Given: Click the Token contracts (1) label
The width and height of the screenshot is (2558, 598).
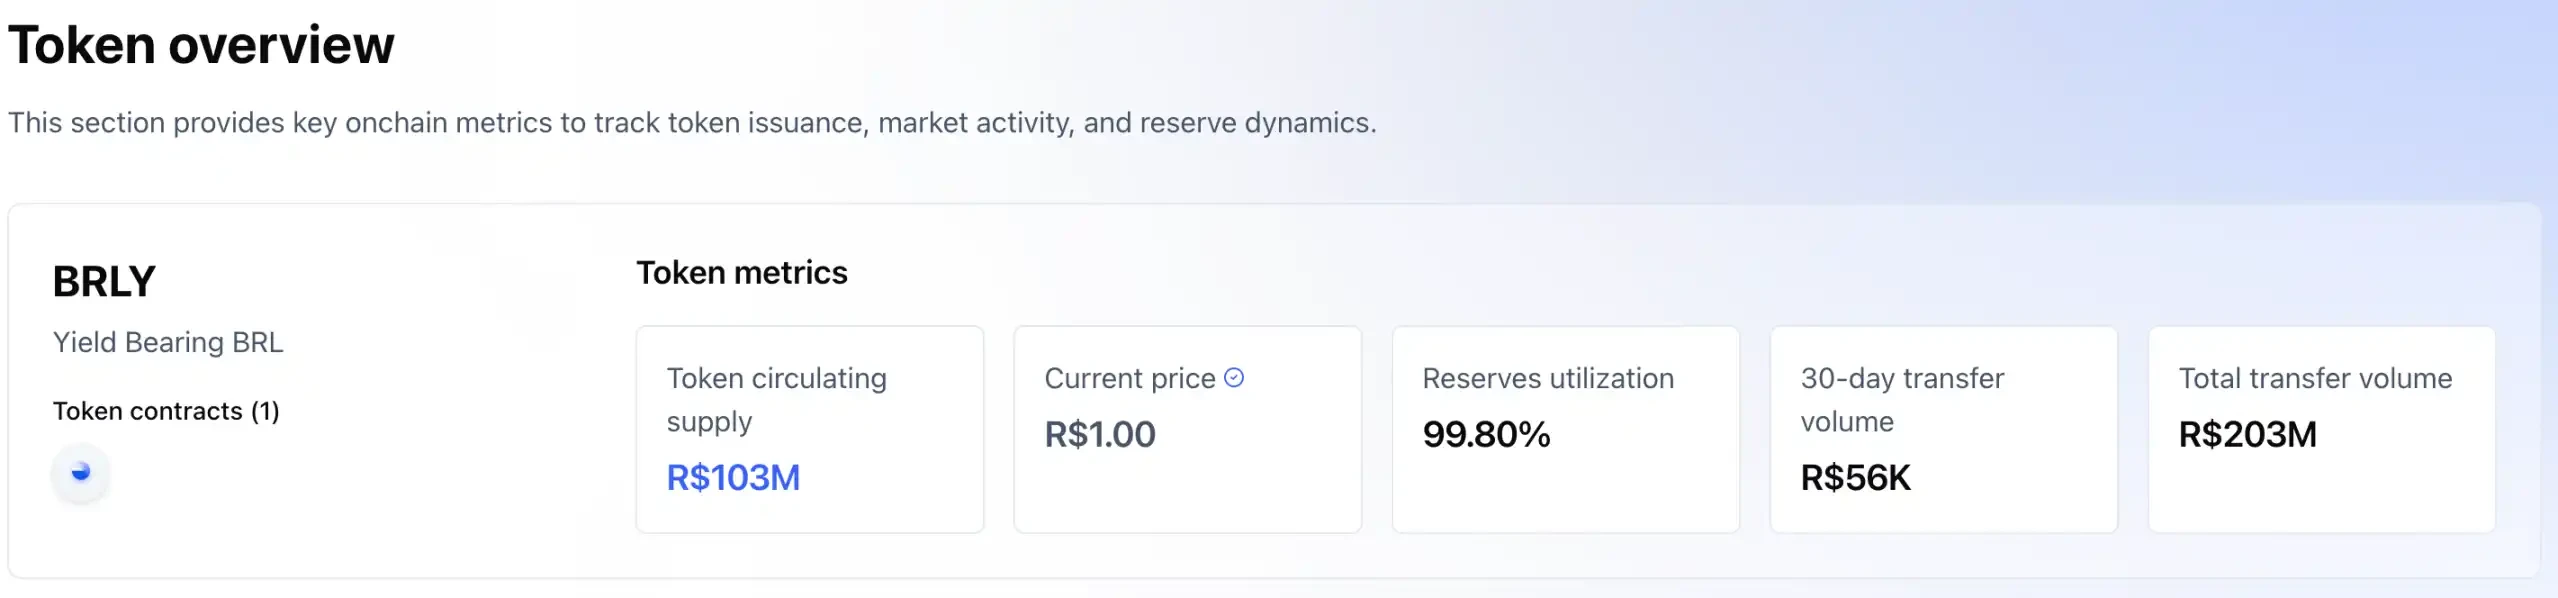Looking at the screenshot, I should click(x=166, y=410).
